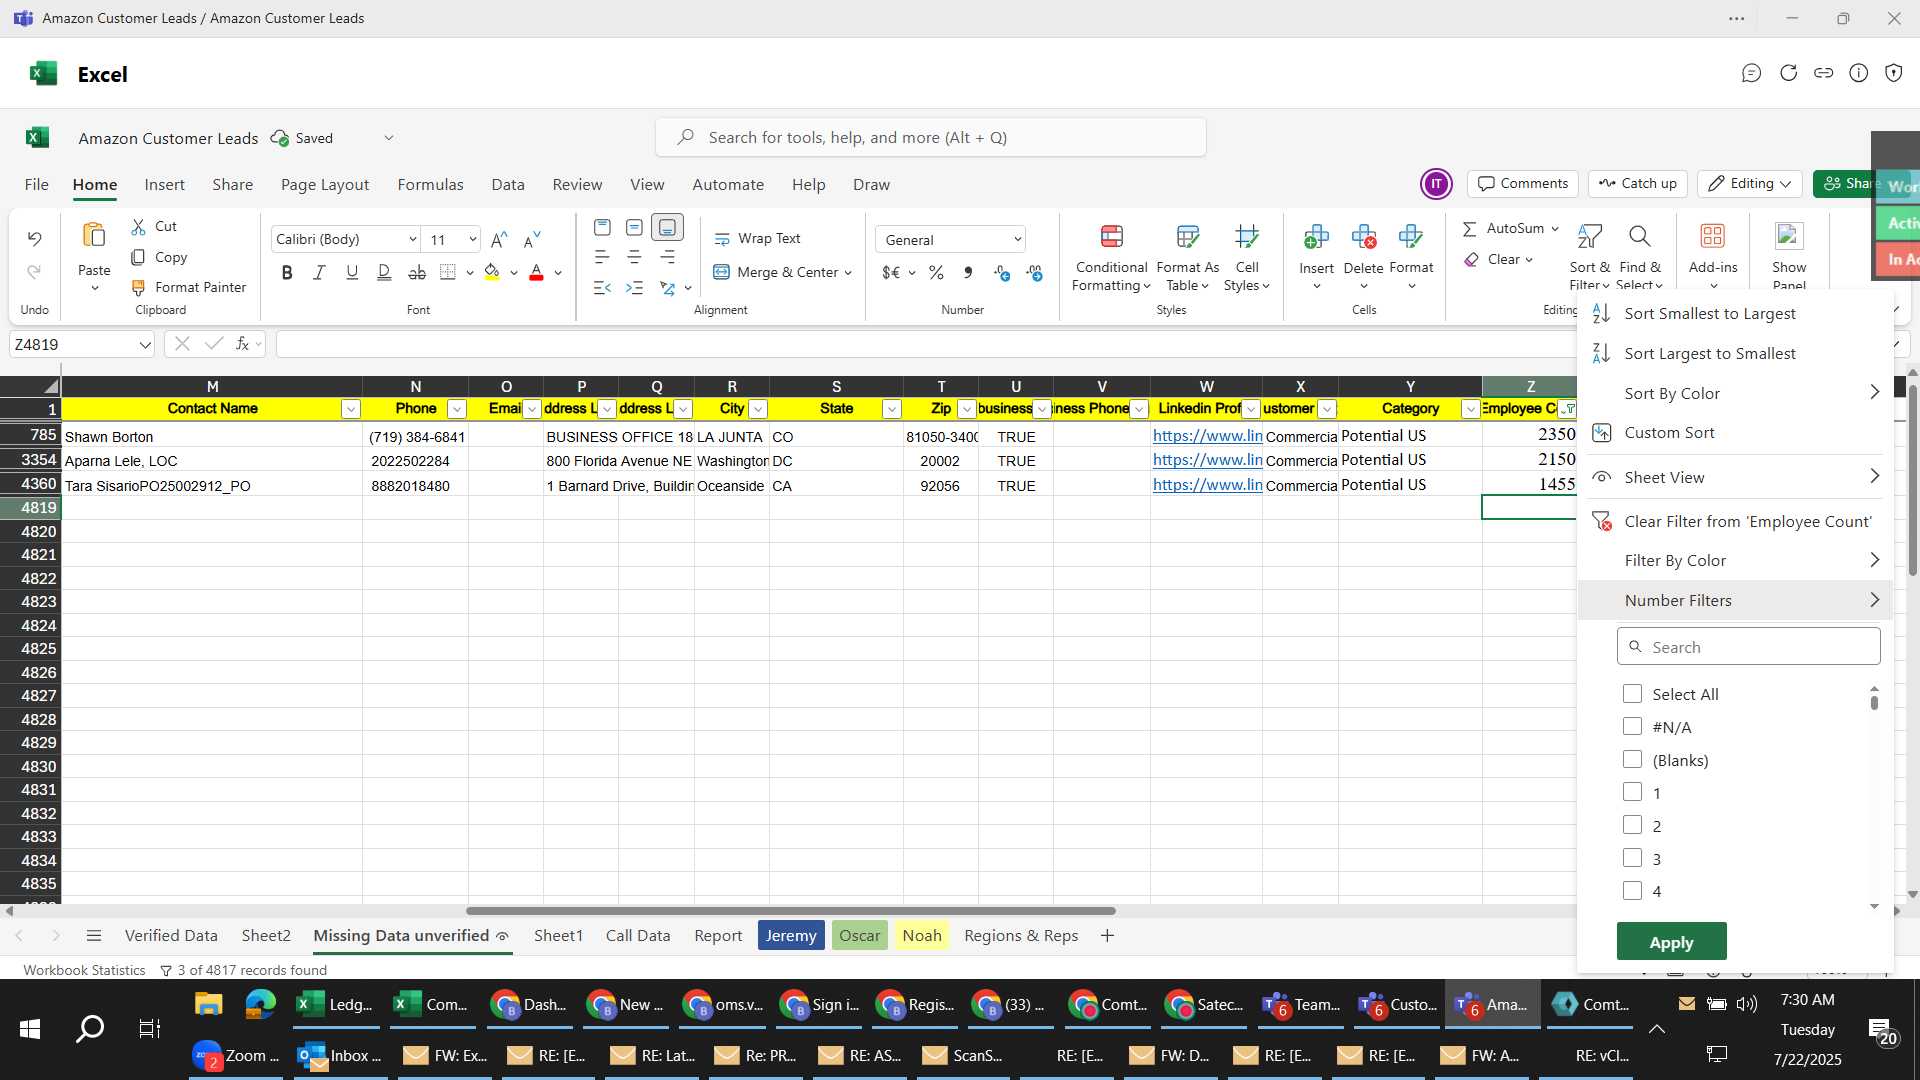Click the search tools and help box
1920x1080 pixels.
930,138
